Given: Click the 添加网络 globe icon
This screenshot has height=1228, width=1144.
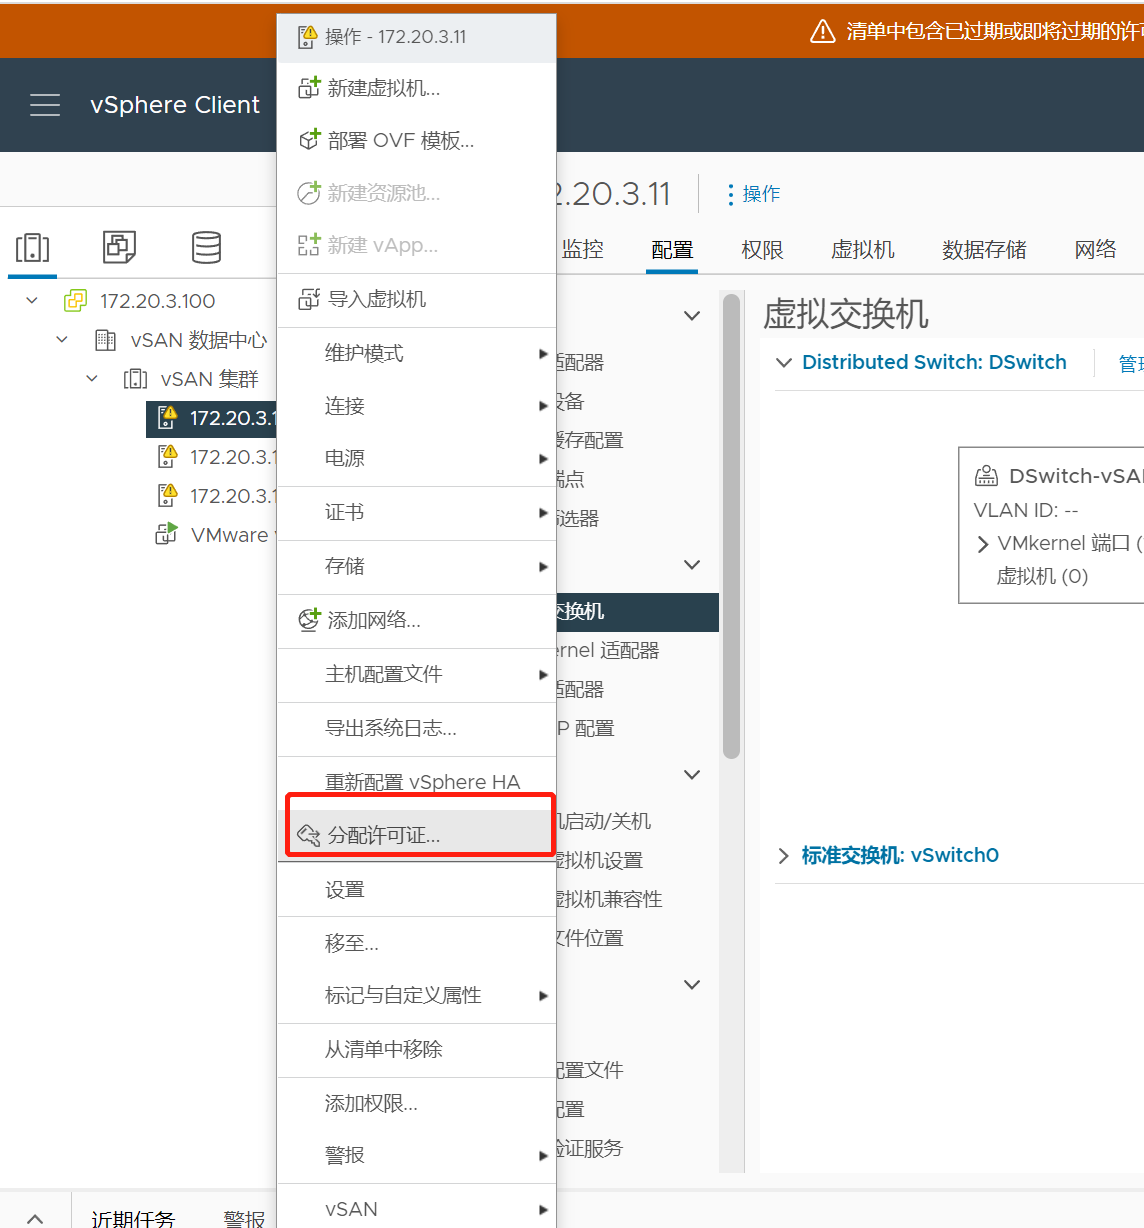Looking at the screenshot, I should [x=309, y=620].
